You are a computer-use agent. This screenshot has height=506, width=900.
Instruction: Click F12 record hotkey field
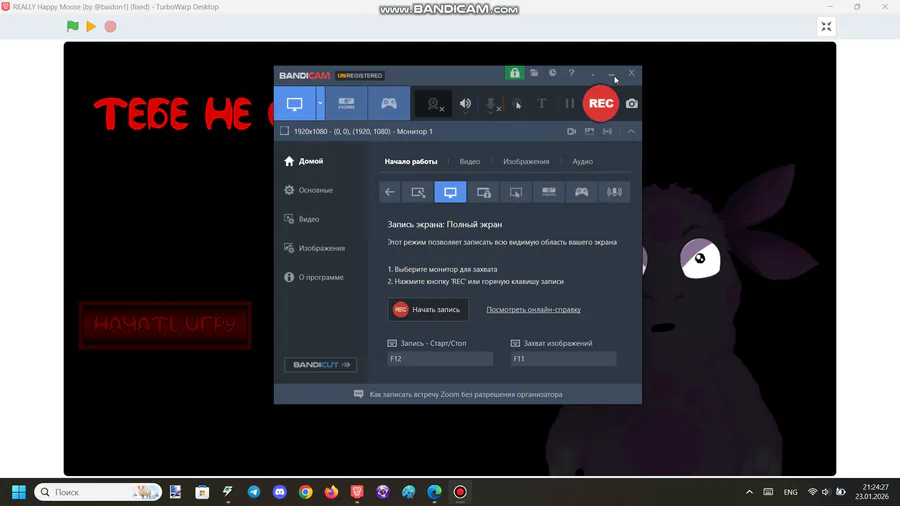click(x=440, y=359)
